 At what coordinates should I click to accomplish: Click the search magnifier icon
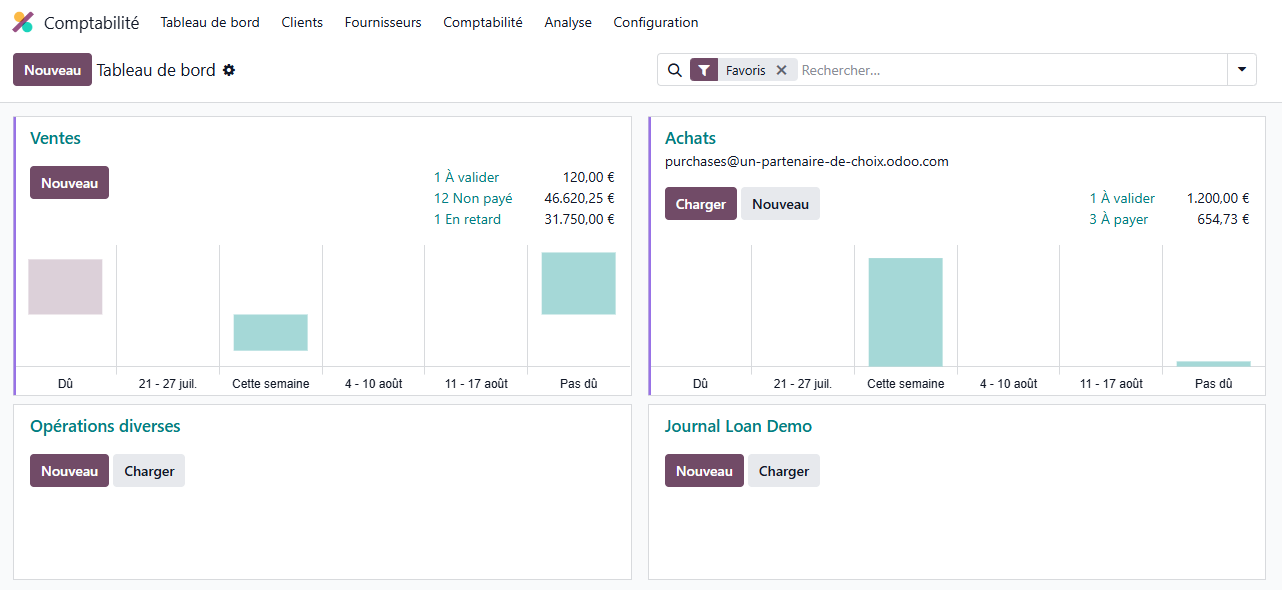coord(675,70)
